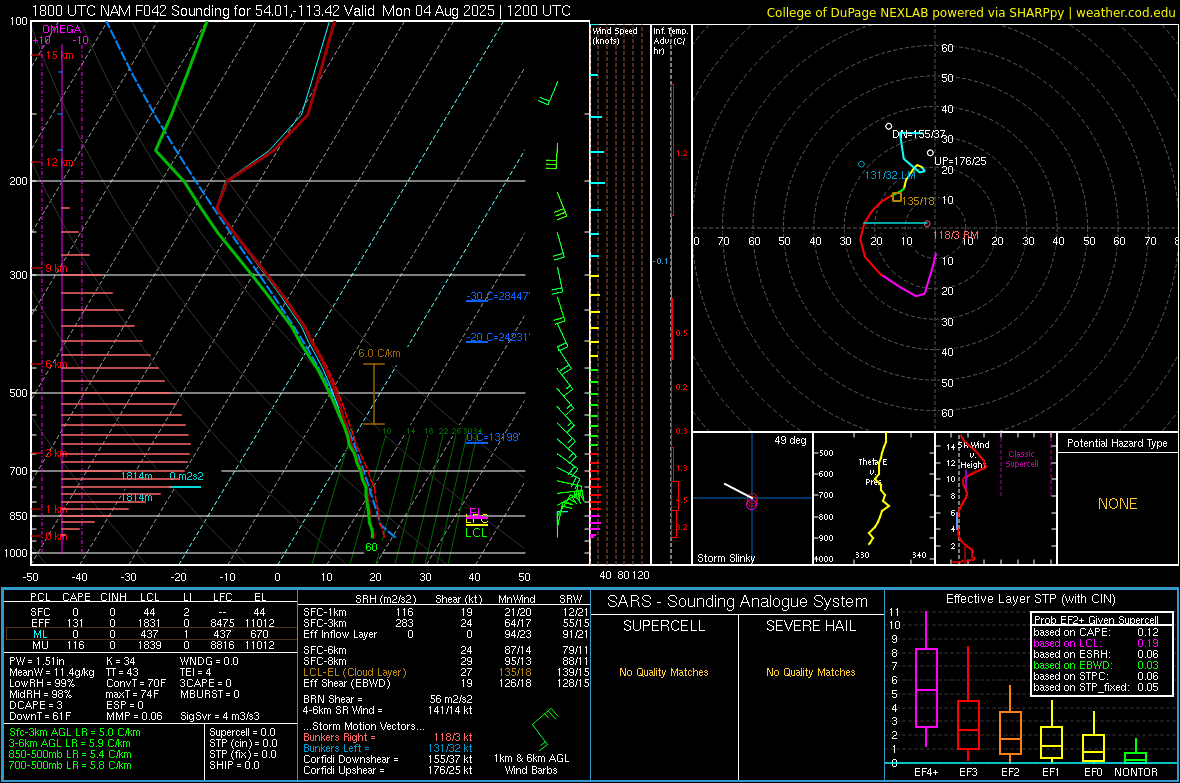Click the sounding title with 54.01,-113.42 coordinates
Screen dimensions: 1180x783
(x=301, y=11)
